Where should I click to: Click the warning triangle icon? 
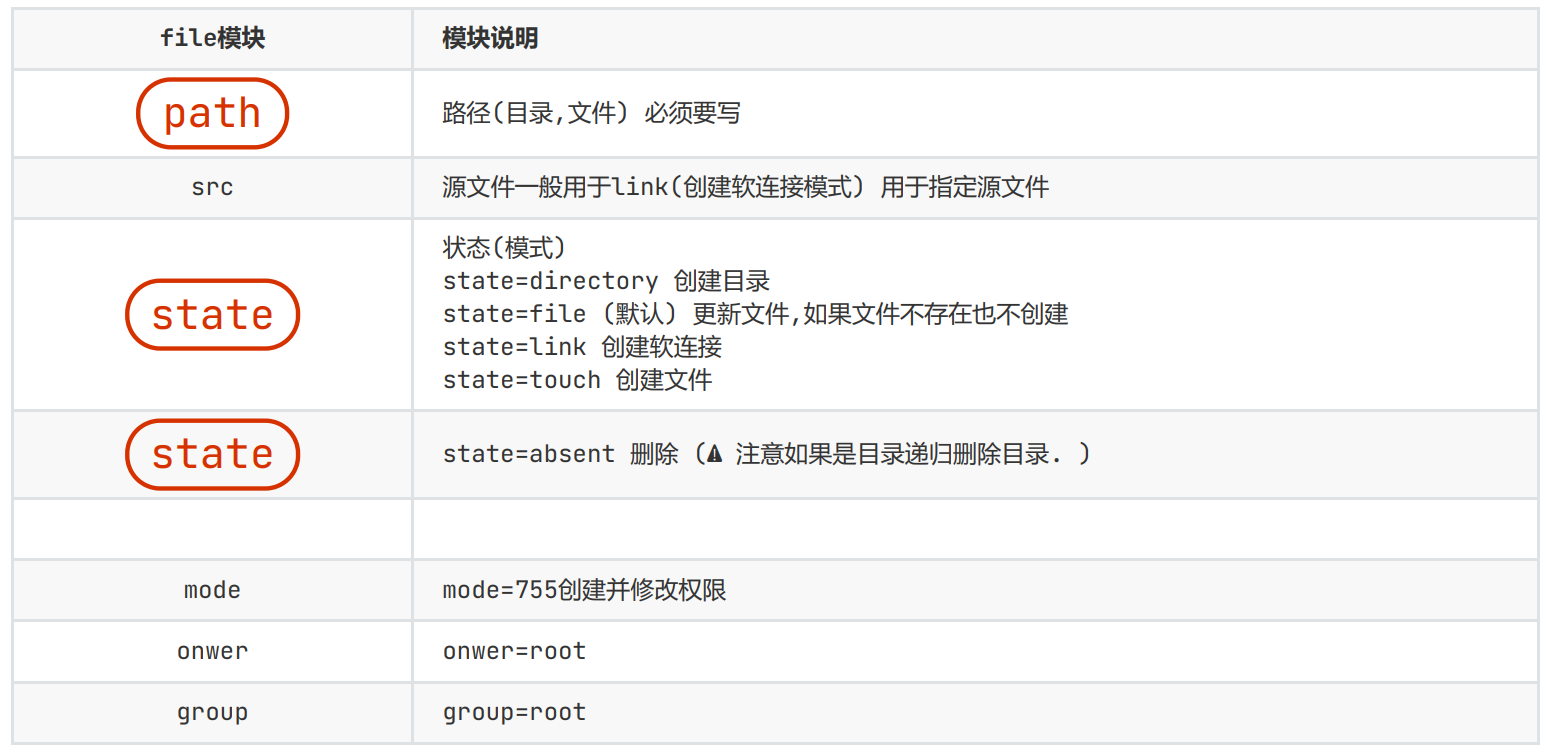[714, 454]
